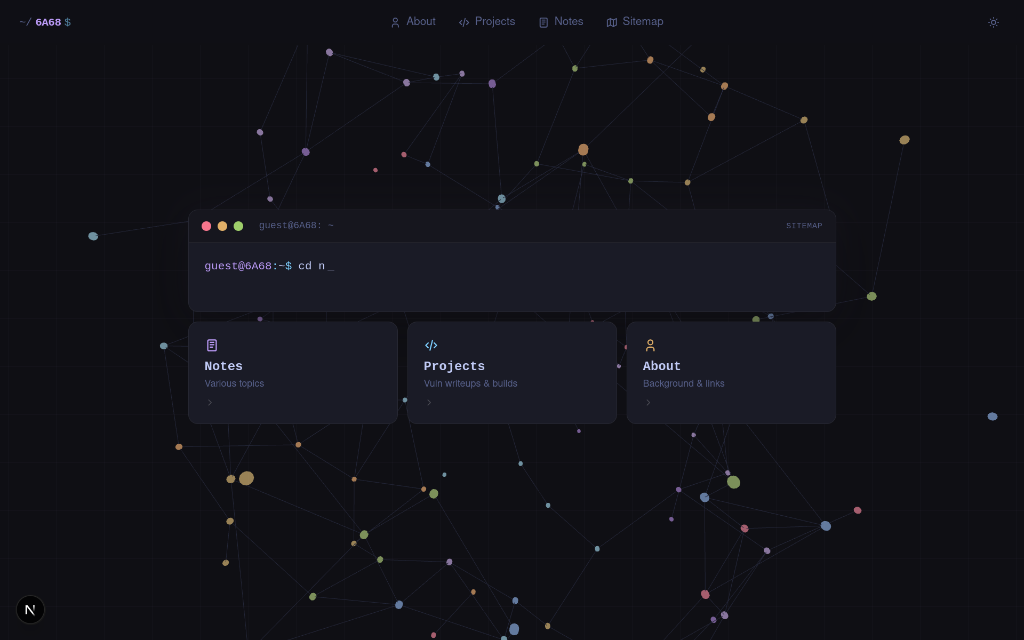Click the yellow terminal window dot
1024x640 pixels.
pyautogui.click(x=222, y=226)
